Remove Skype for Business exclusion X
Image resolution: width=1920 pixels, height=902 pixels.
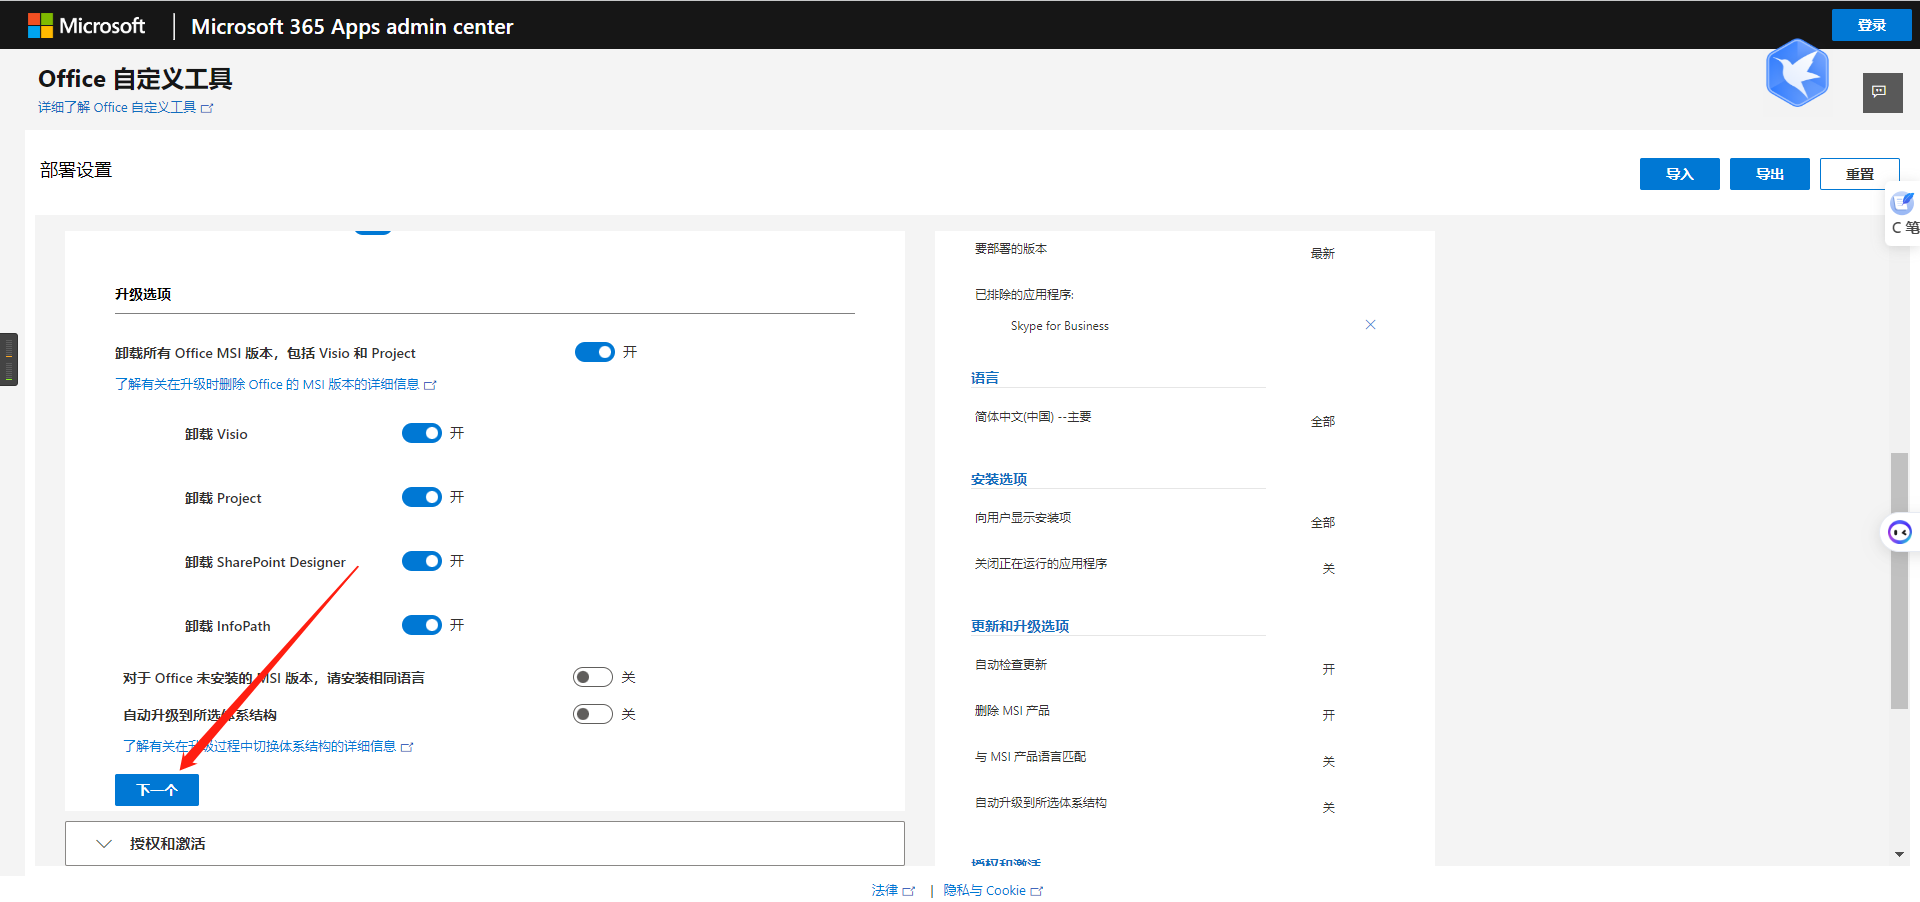click(x=1370, y=325)
